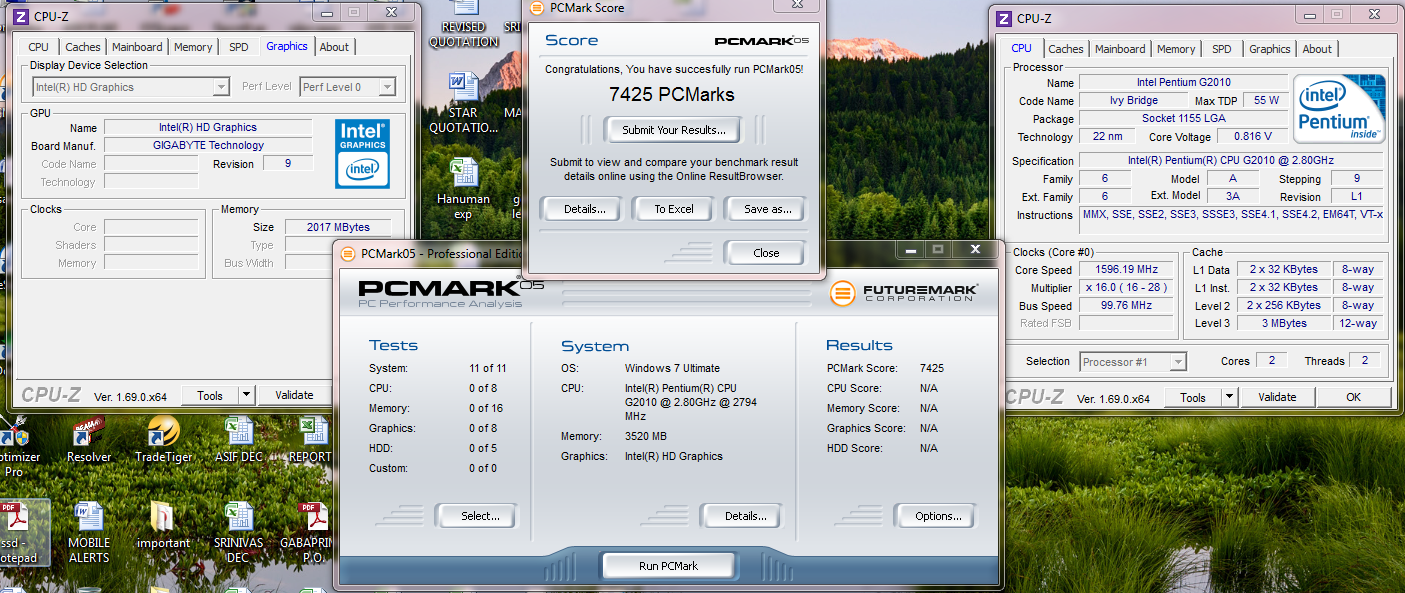Click the Core Speed value 1596.19 MHz
Screen dimensions: 1405x593
tap(1128, 270)
